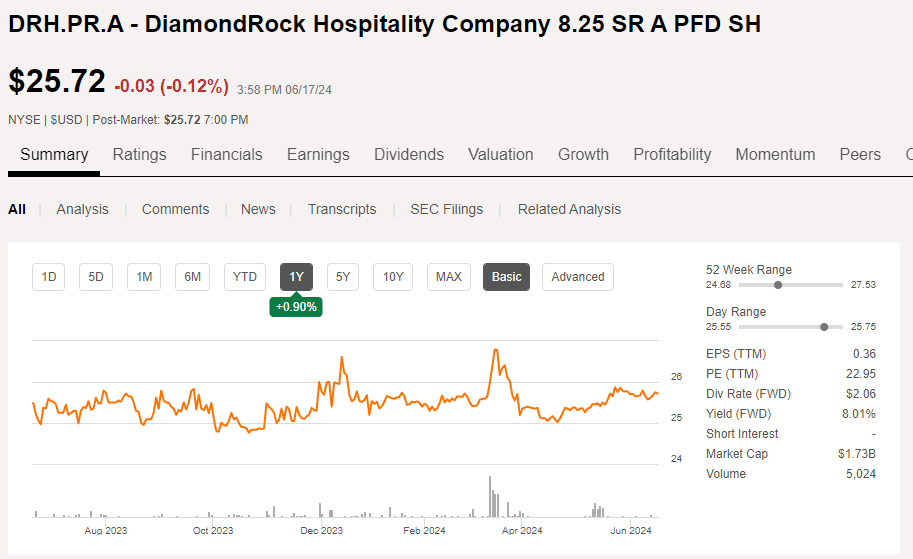Set chart range to 6M
913x559 pixels.
192,277
